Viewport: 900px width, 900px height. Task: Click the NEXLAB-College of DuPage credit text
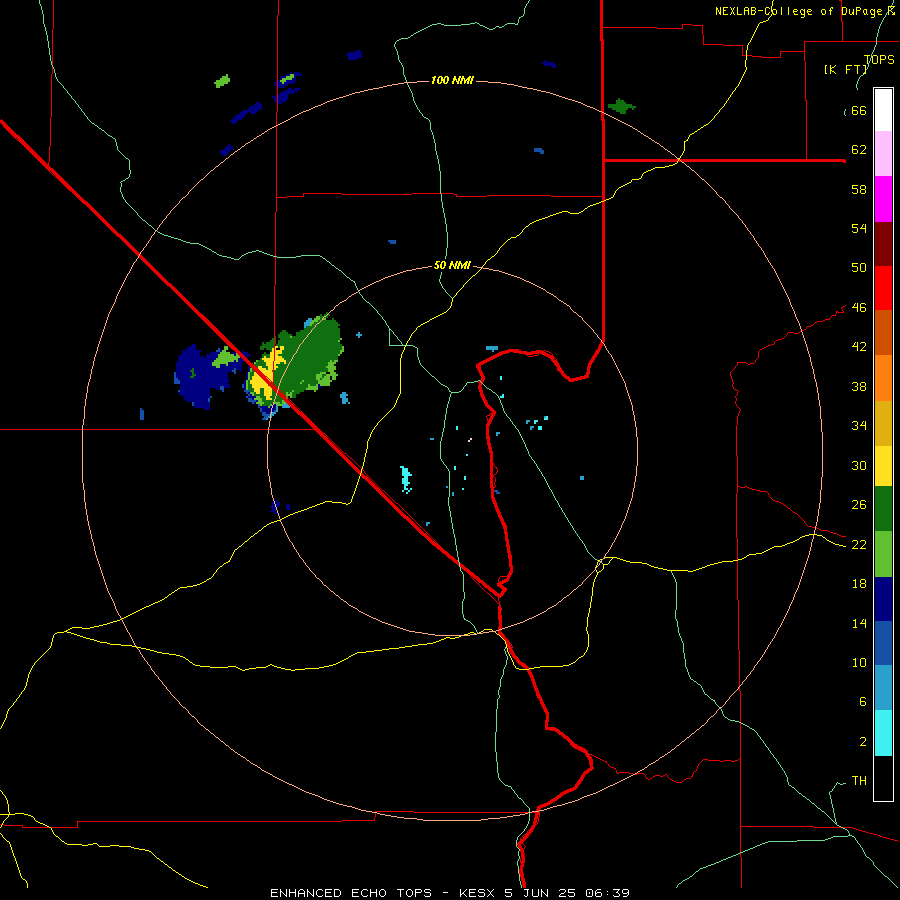[x=805, y=11]
